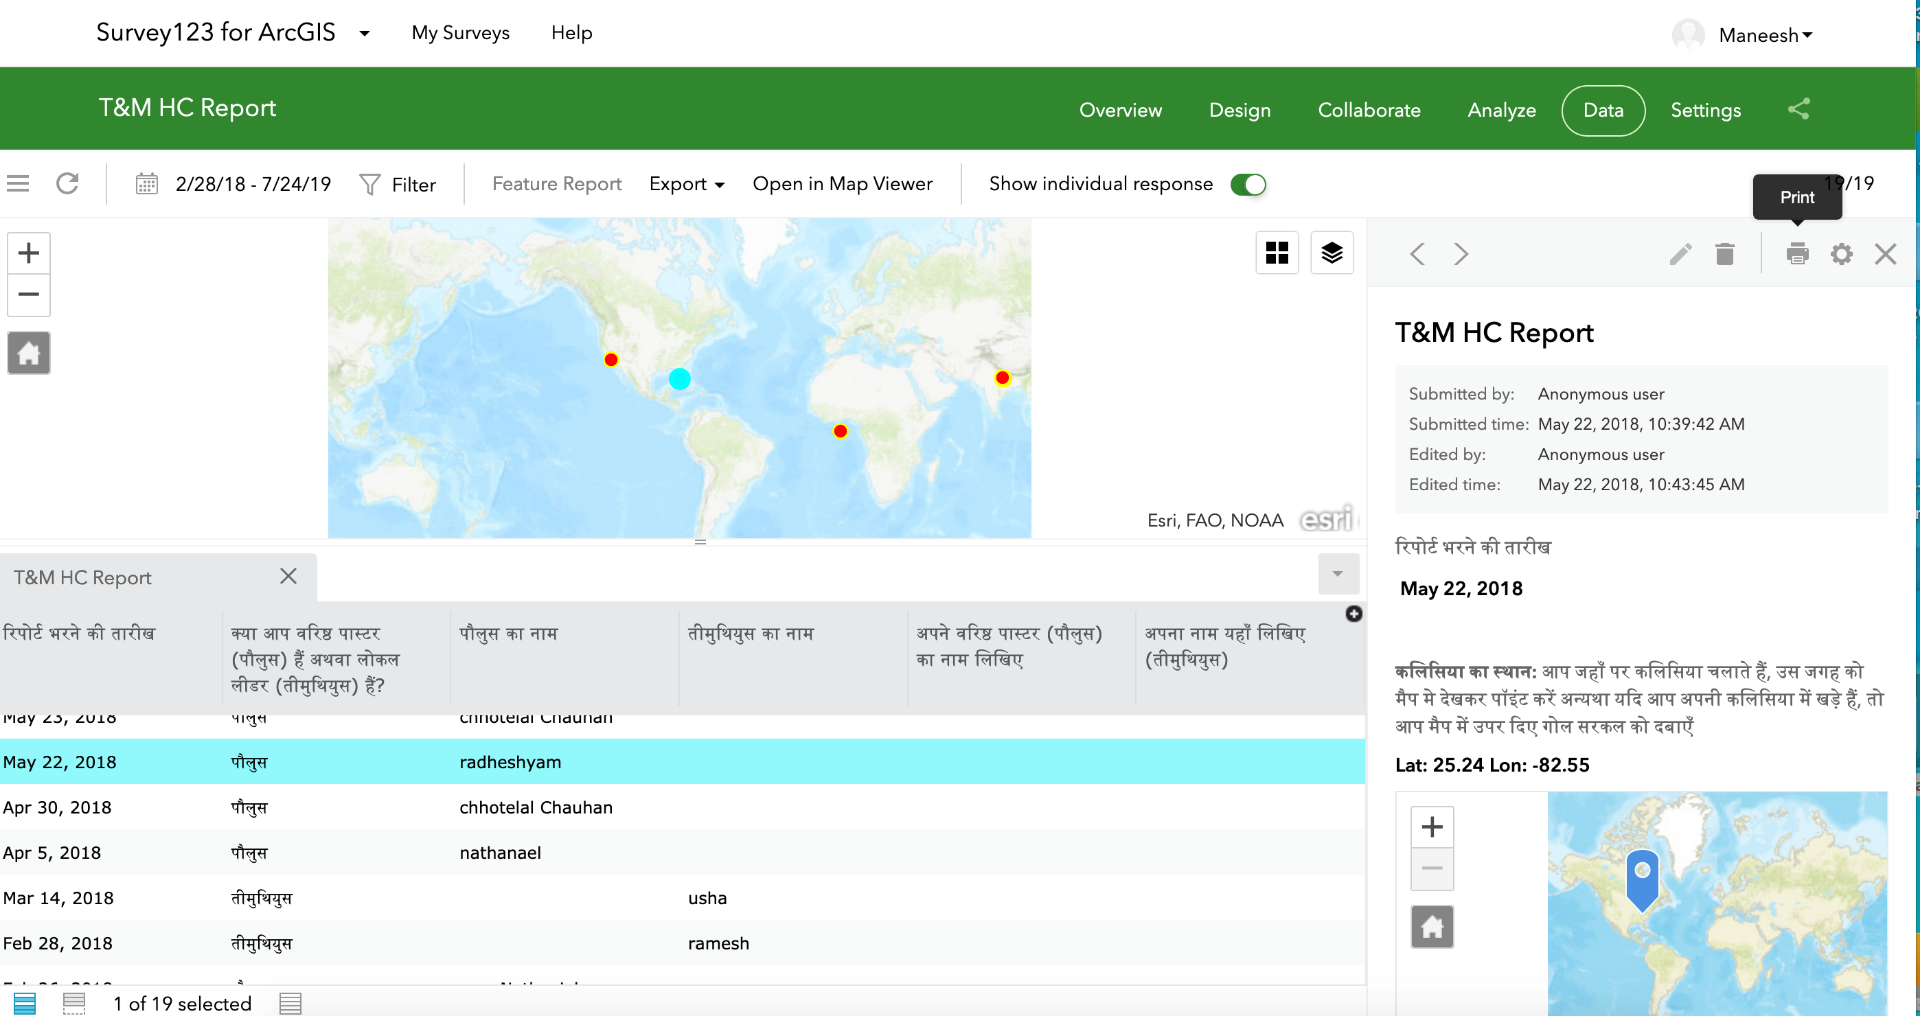Add a column with the plus icon

(1354, 614)
